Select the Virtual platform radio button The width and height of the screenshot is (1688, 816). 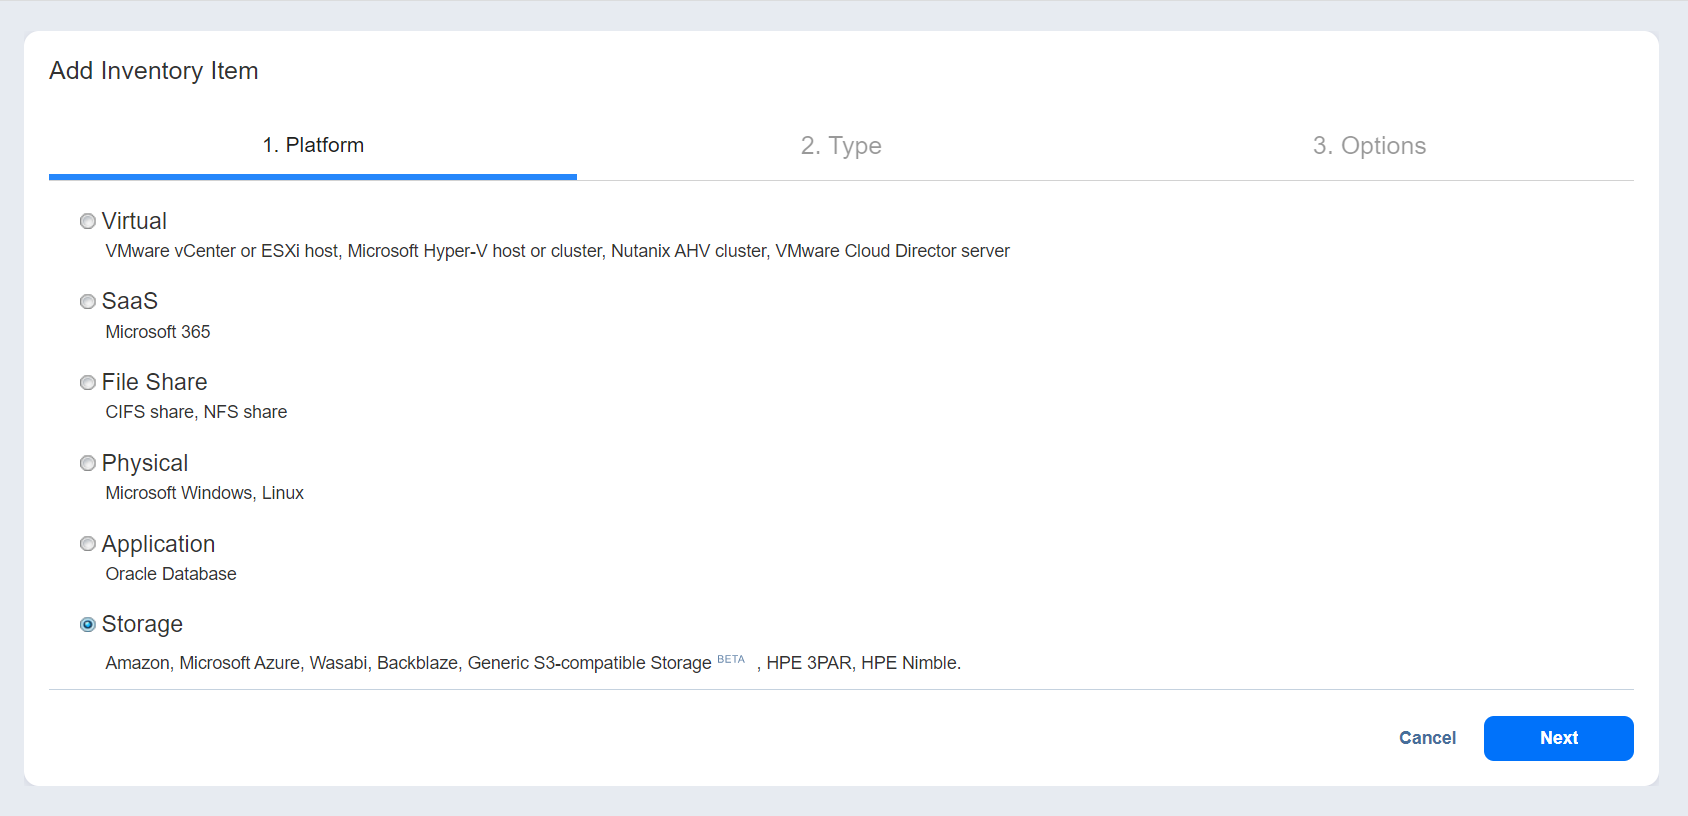tap(88, 221)
